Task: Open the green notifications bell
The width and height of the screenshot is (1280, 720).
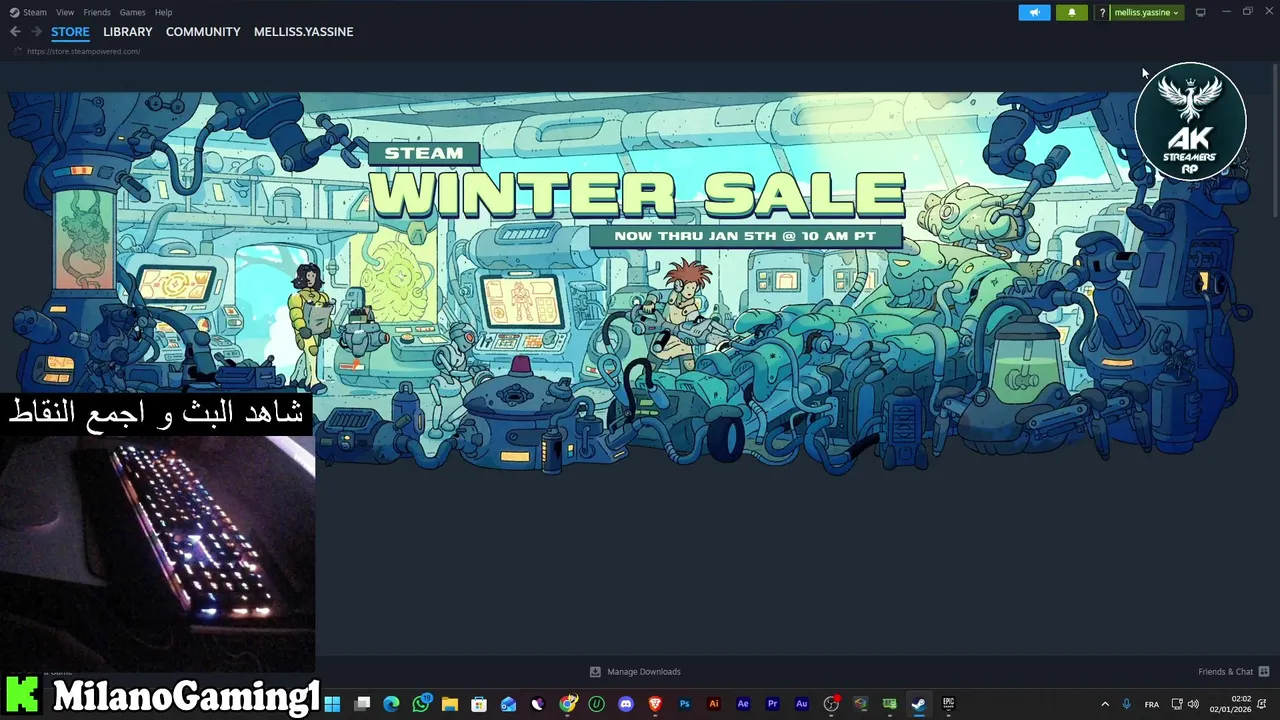Action: click(x=1072, y=12)
